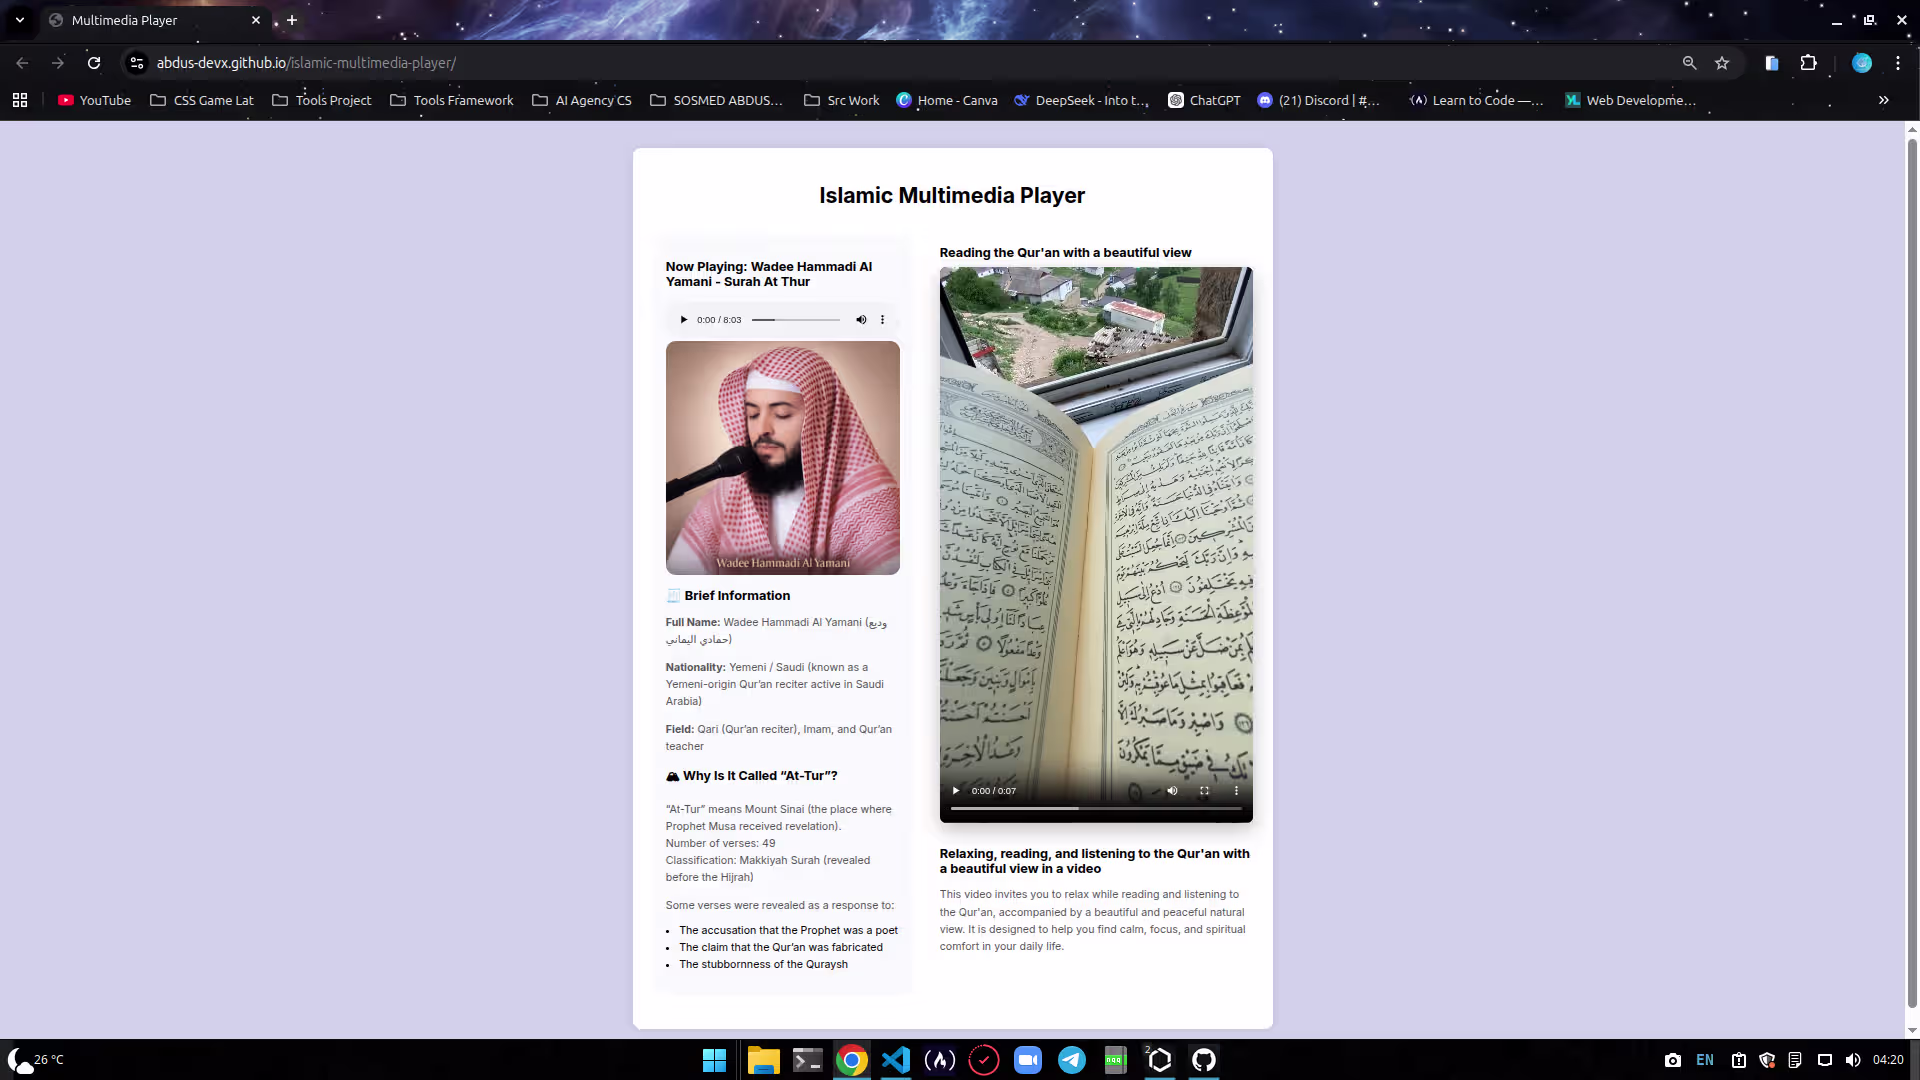Open the browser extensions puzzle icon

(x=1809, y=62)
